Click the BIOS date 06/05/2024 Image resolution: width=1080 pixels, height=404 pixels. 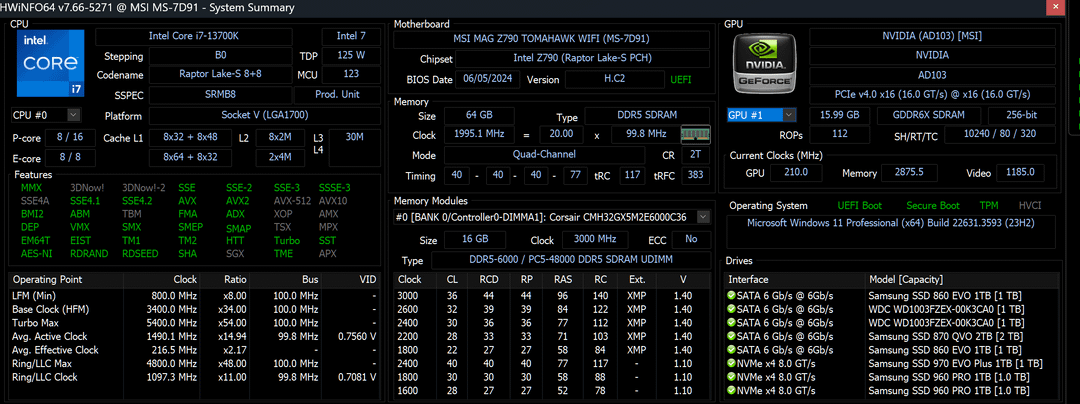point(488,79)
